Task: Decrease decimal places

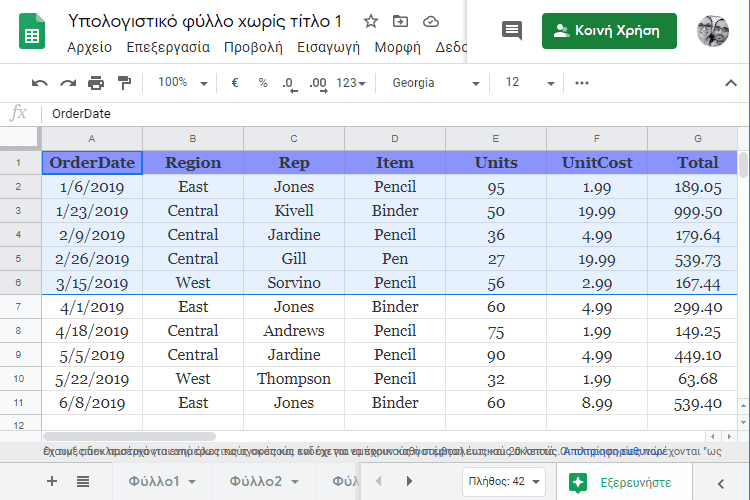Action: point(289,84)
